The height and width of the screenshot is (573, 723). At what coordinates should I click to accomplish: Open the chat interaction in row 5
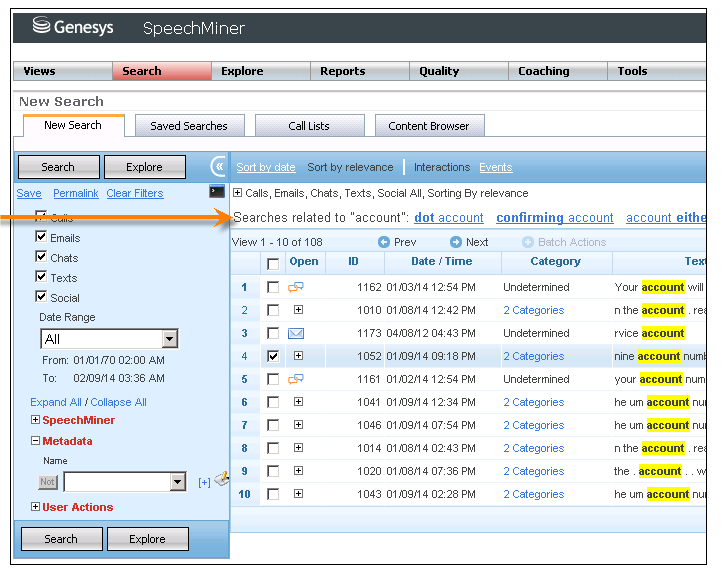[x=296, y=380]
